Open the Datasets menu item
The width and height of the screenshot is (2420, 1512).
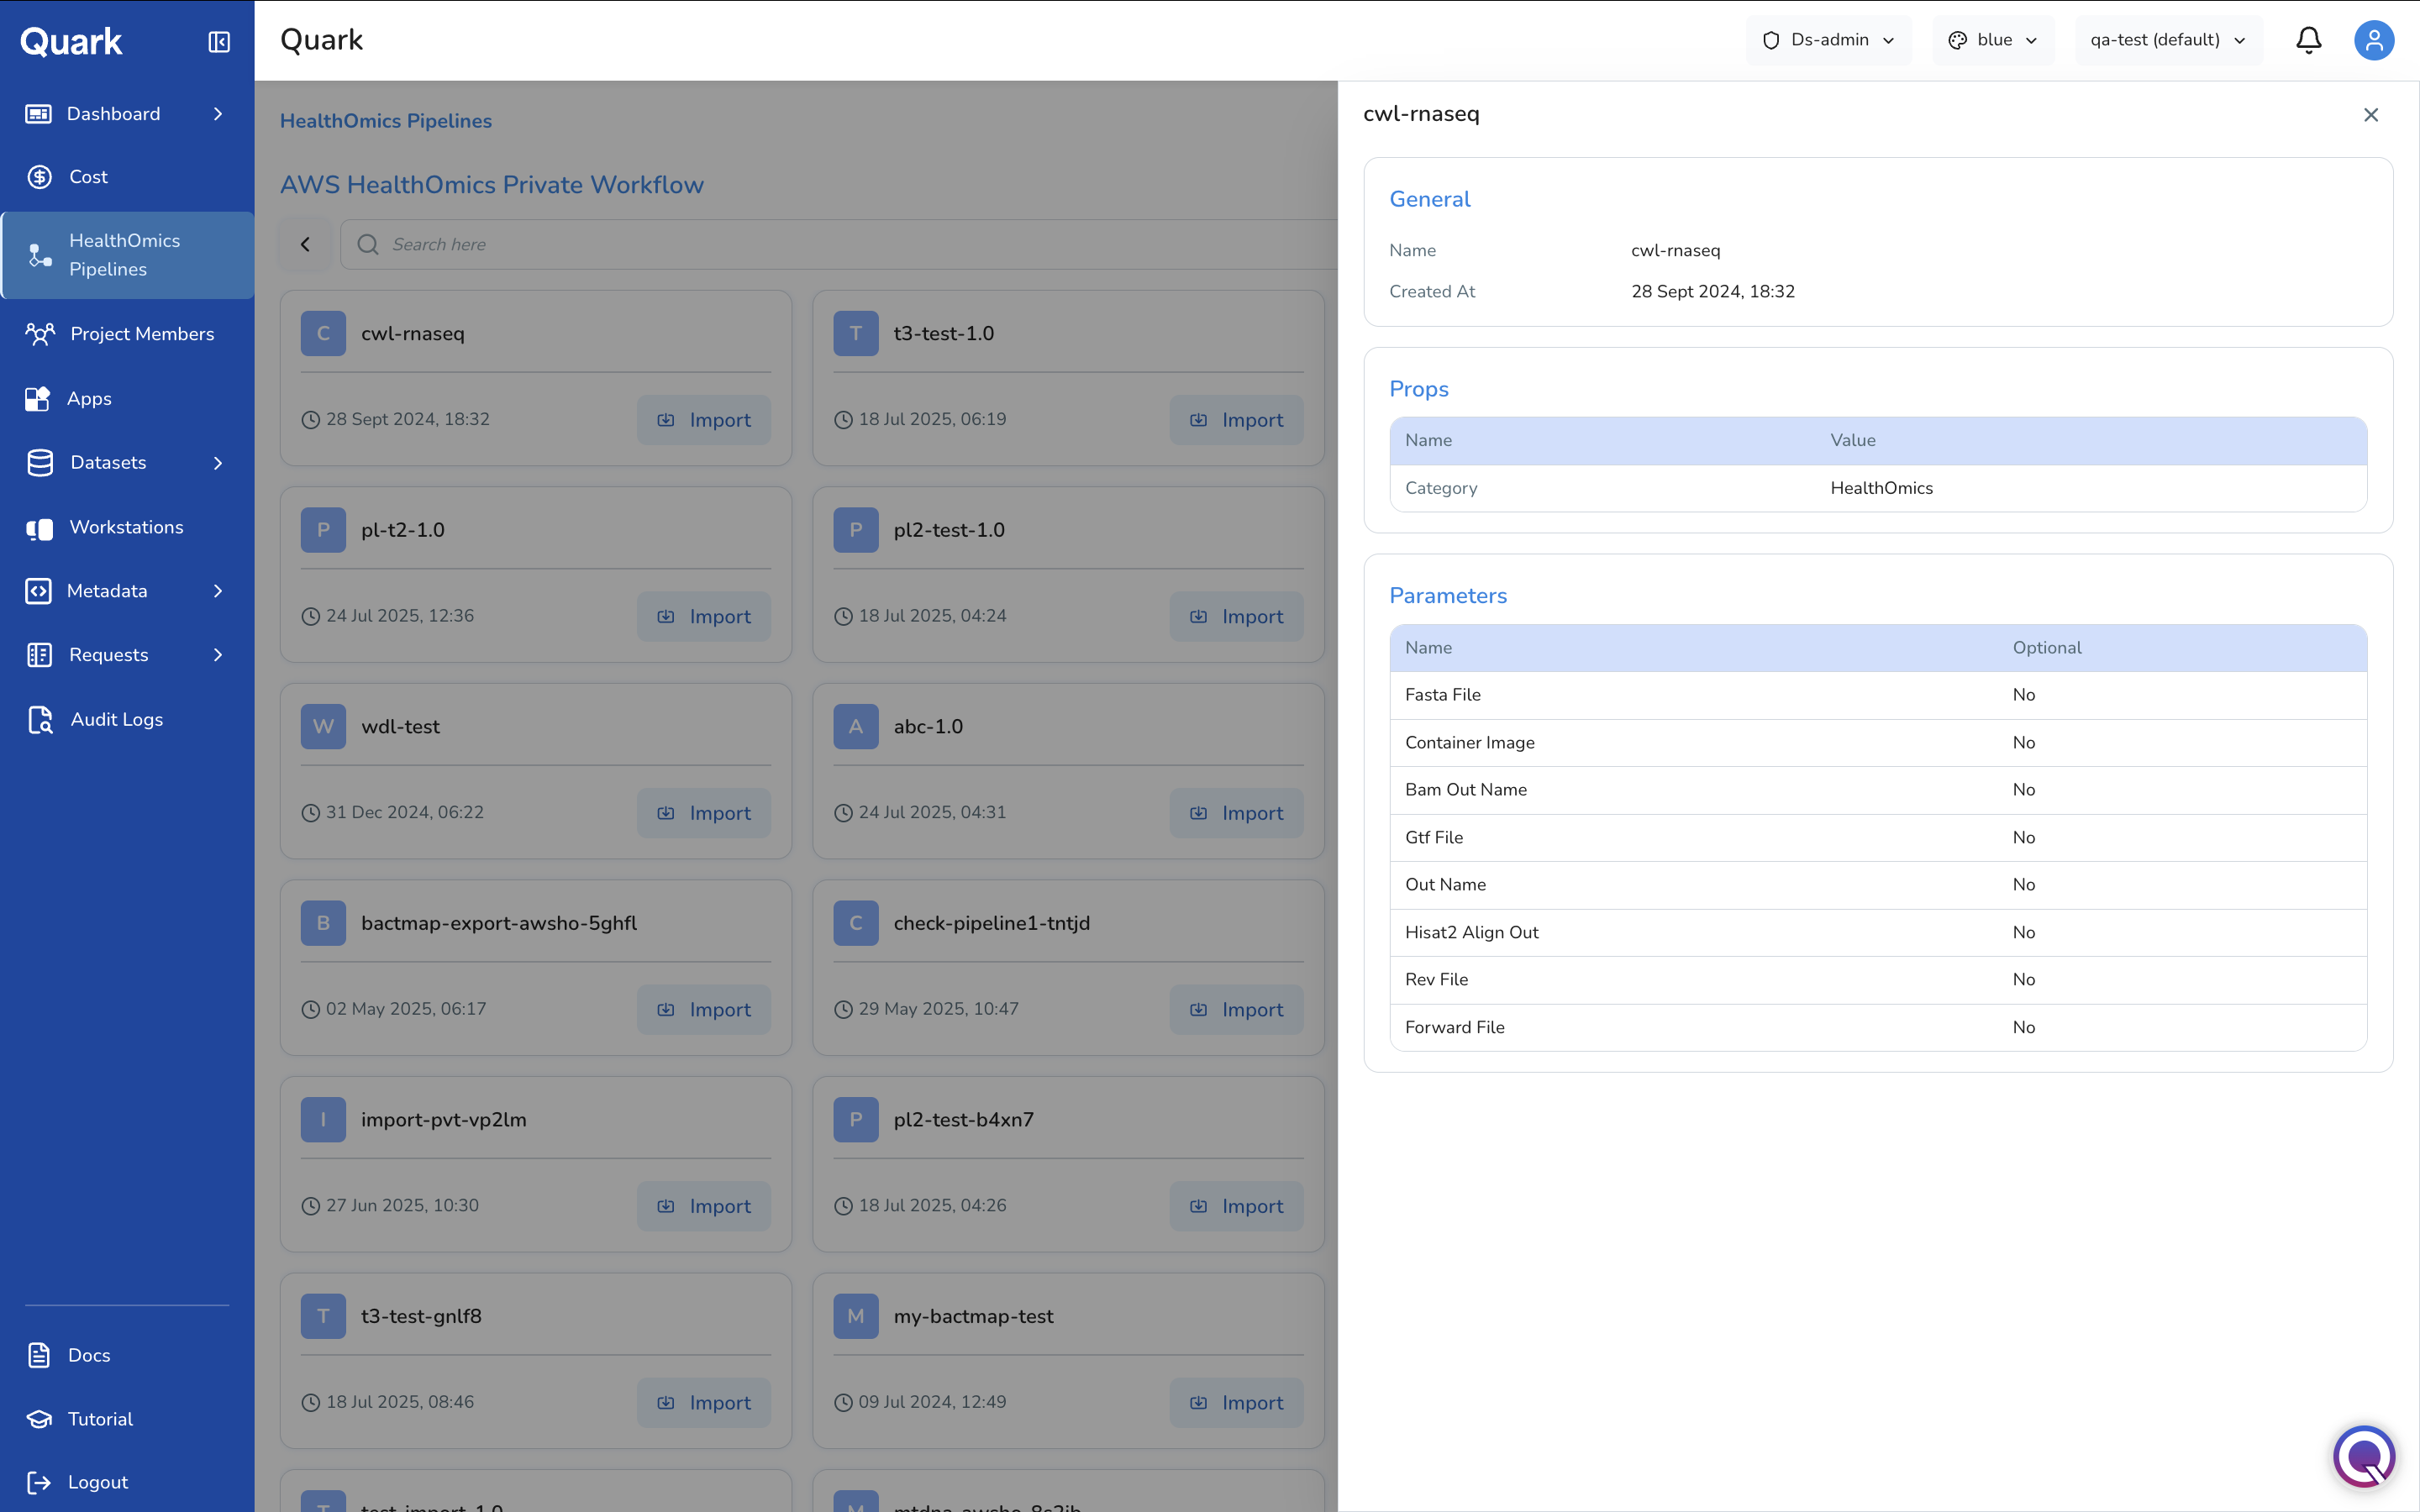coord(108,462)
